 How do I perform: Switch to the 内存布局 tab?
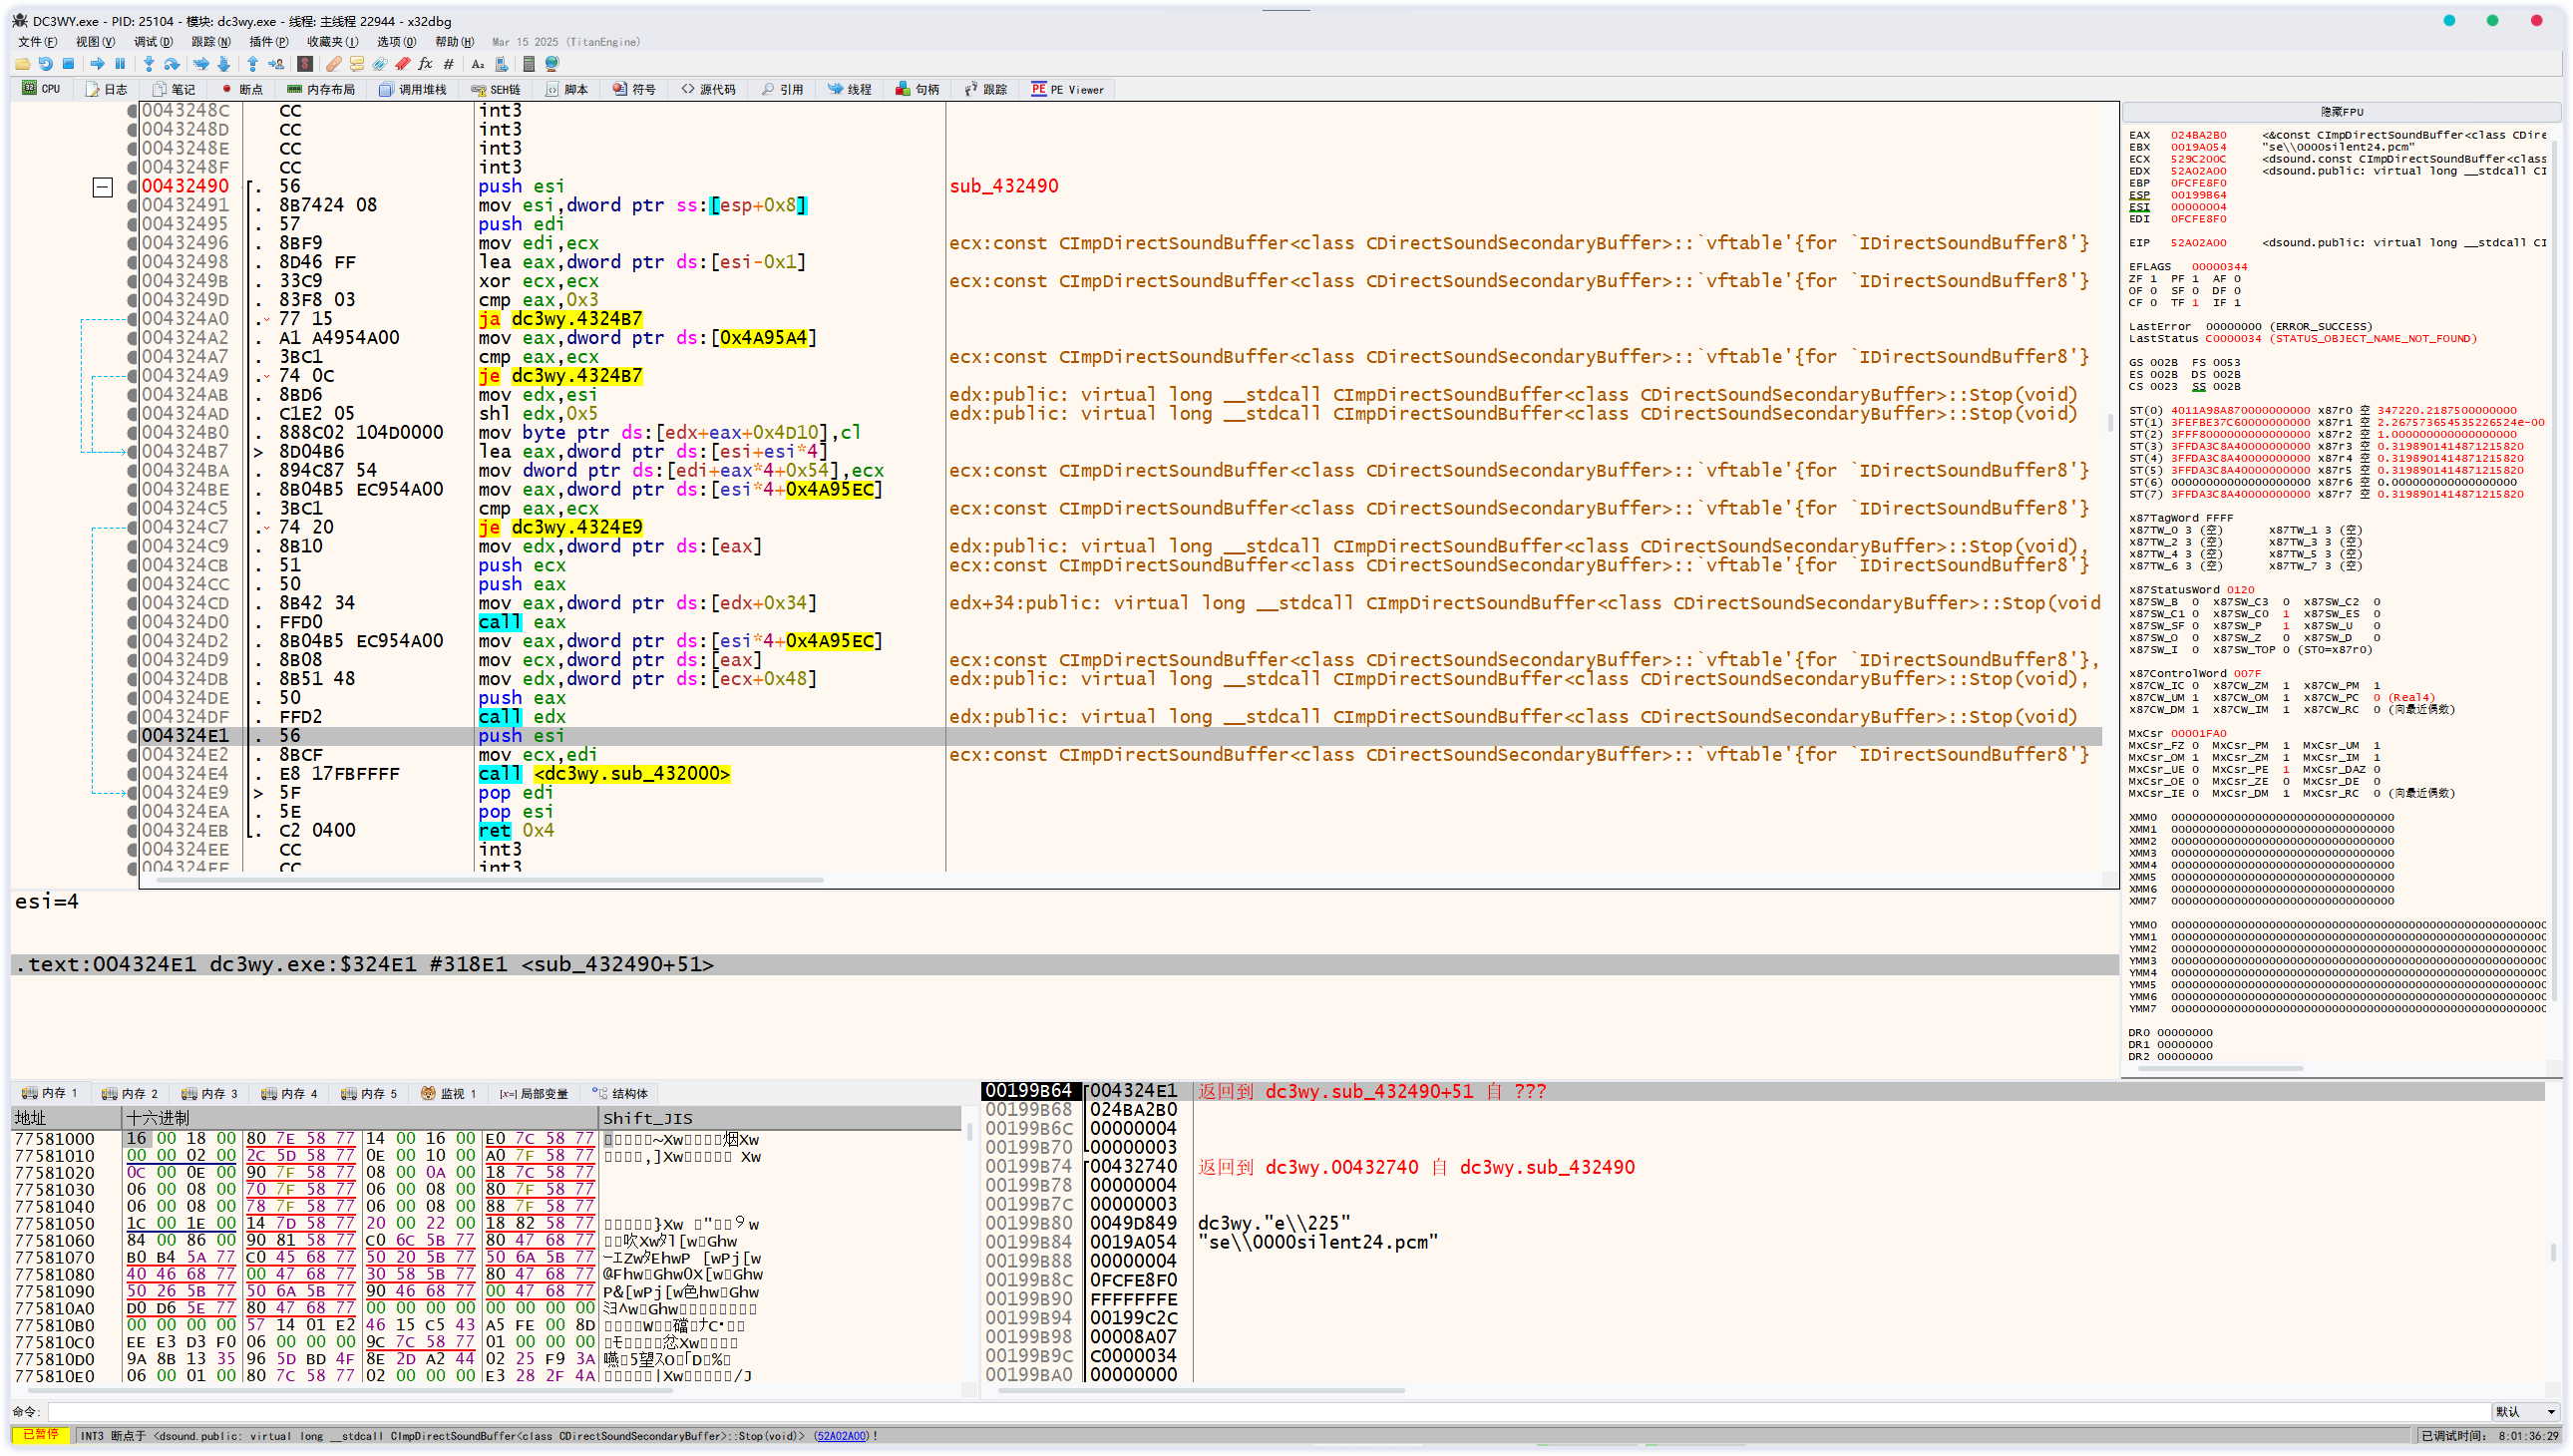(321, 89)
